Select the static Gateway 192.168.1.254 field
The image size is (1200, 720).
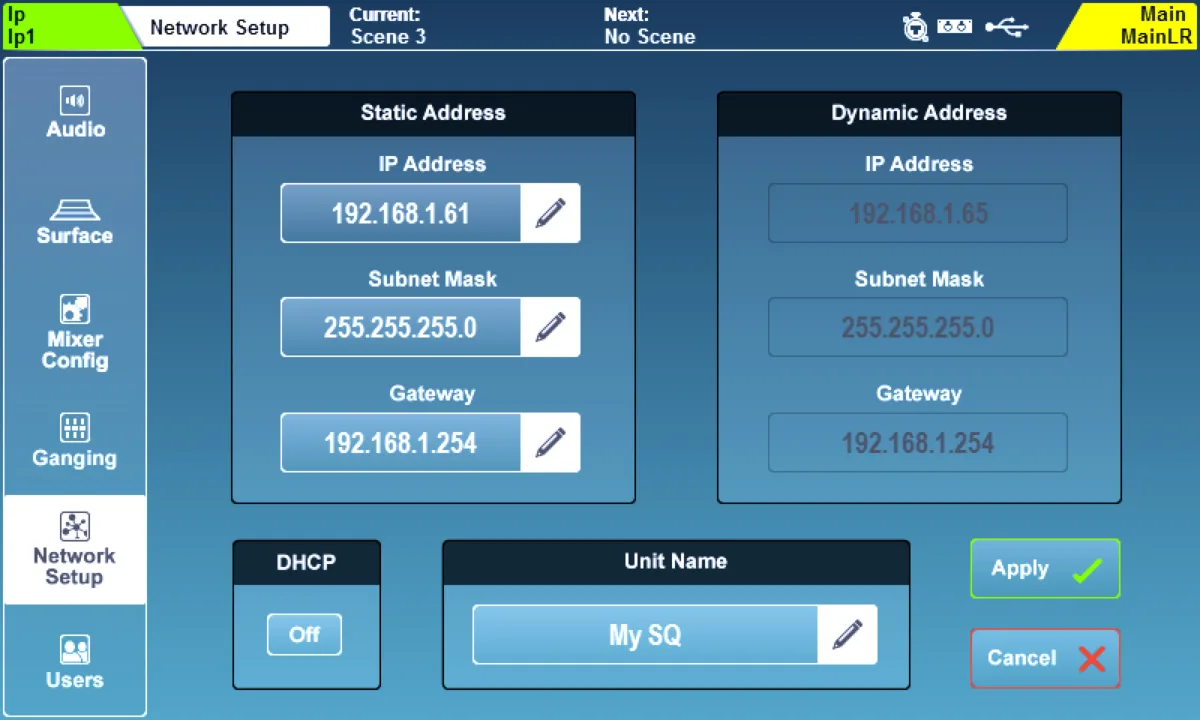click(401, 442)
